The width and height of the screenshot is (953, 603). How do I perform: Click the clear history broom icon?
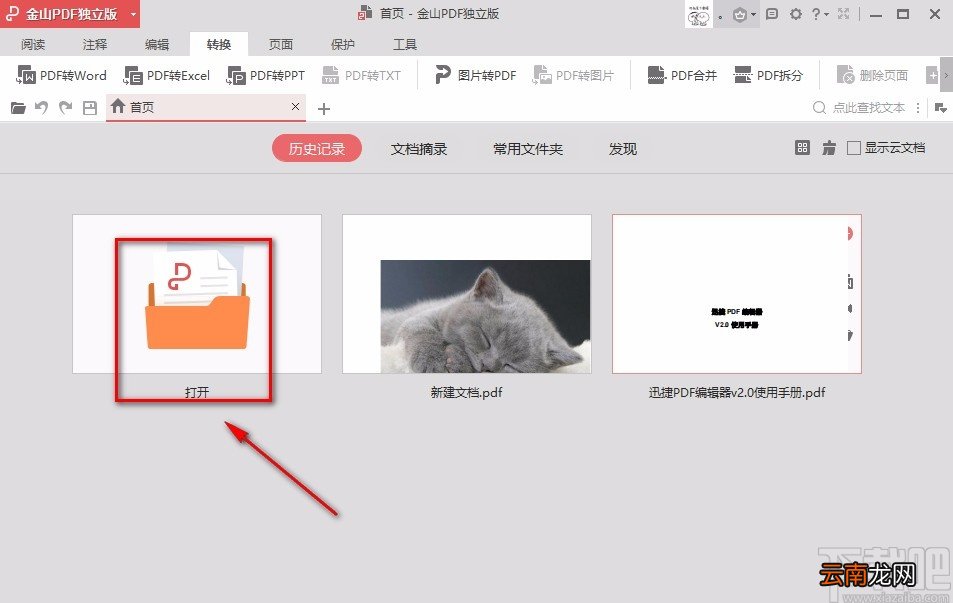pos(828,148)
